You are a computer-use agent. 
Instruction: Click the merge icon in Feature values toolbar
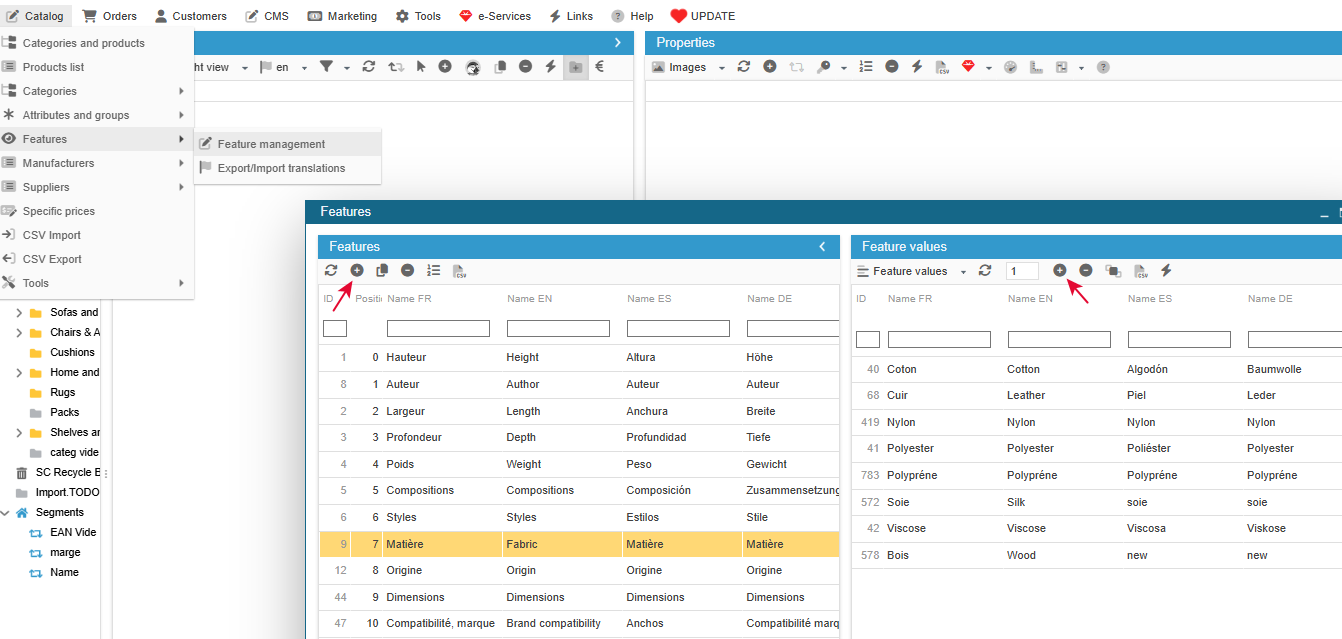tap(1112, 270)
